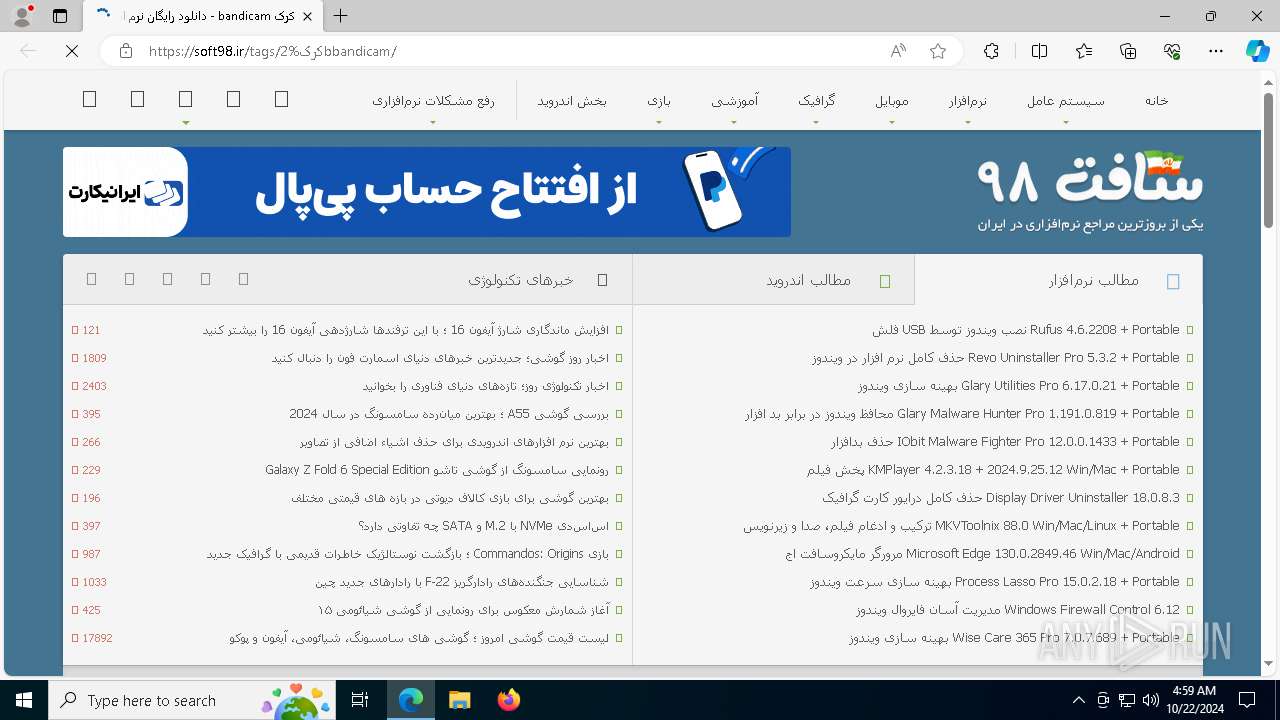Image resolution: width=1280 pixels, height=720 pixels.
Task: Expand the آموزشی navigation menu
Action: click(x=734, y=101)
